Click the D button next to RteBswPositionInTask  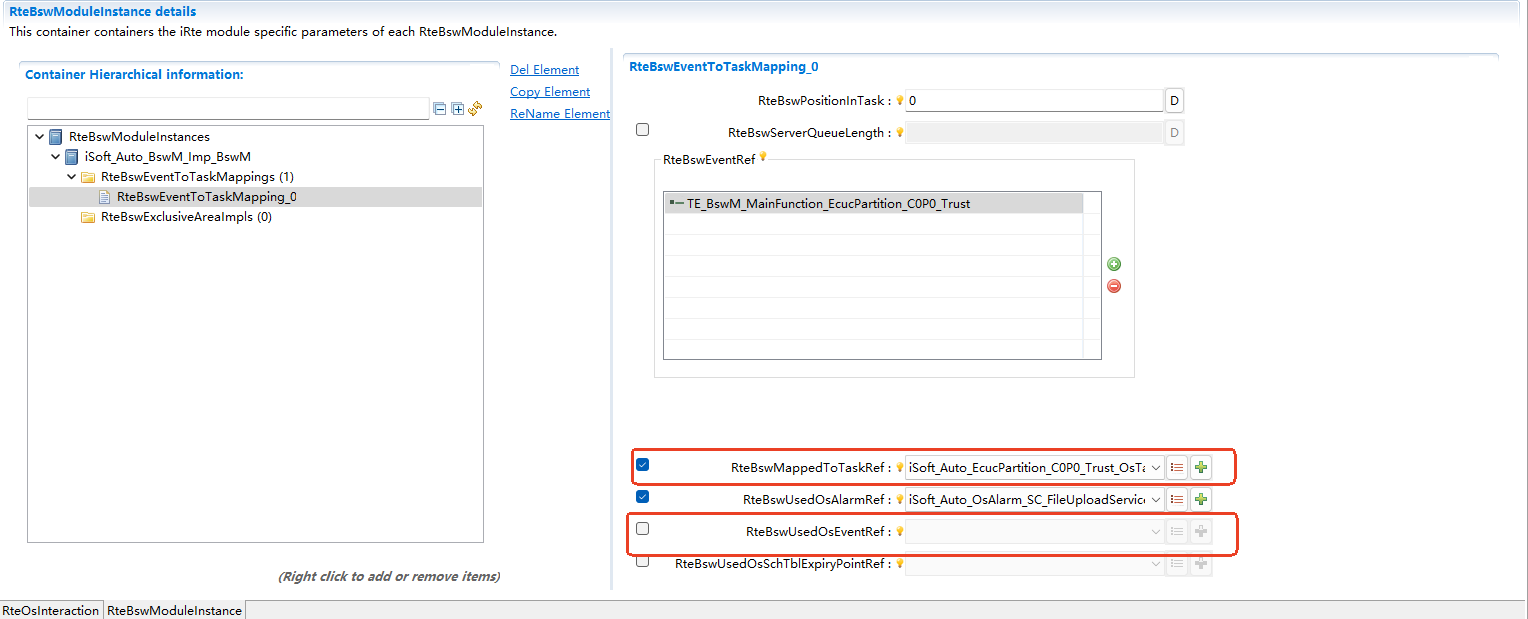point(1174,101)
